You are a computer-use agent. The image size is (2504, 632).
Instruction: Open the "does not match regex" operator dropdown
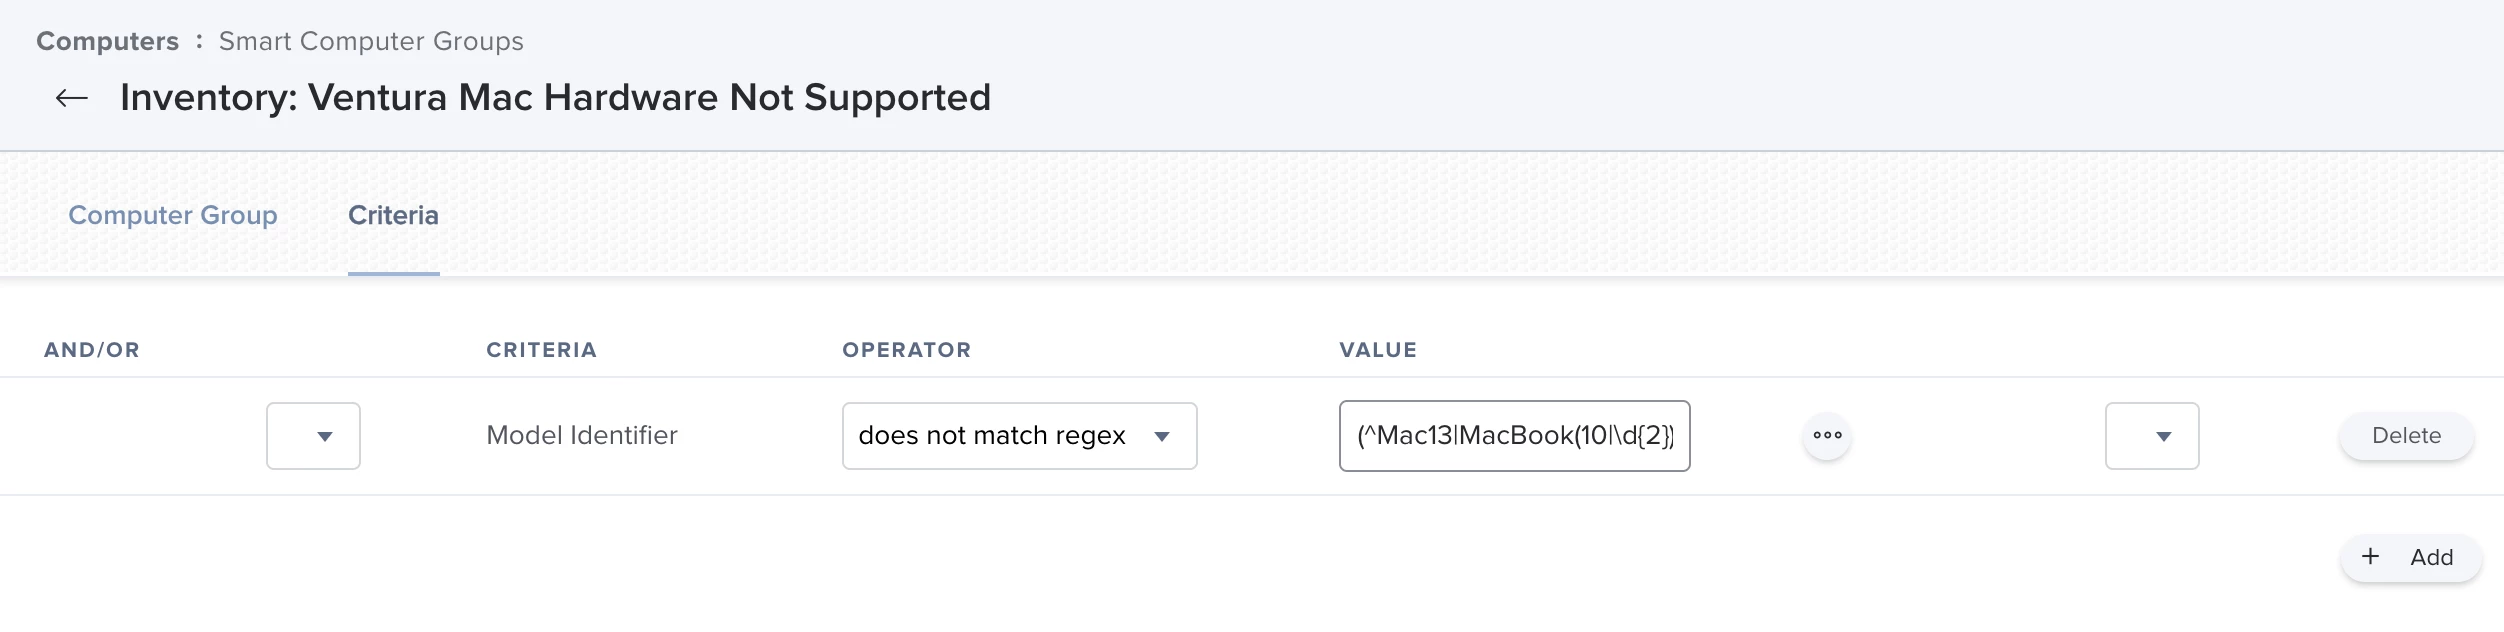point(1019,436)
